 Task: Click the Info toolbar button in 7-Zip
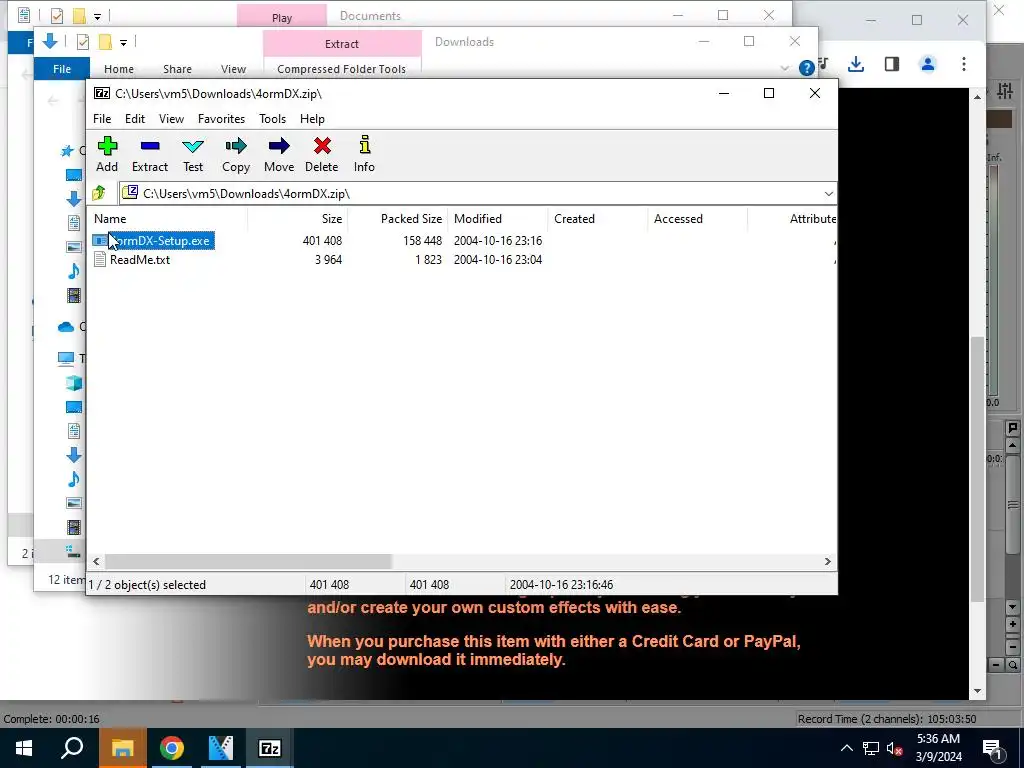pyautogui.click(x=364, y=154)
